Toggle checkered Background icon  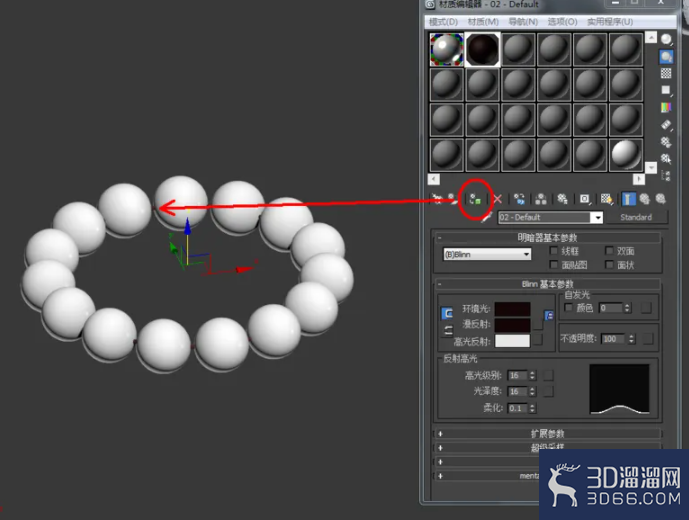tap(666, 73)
